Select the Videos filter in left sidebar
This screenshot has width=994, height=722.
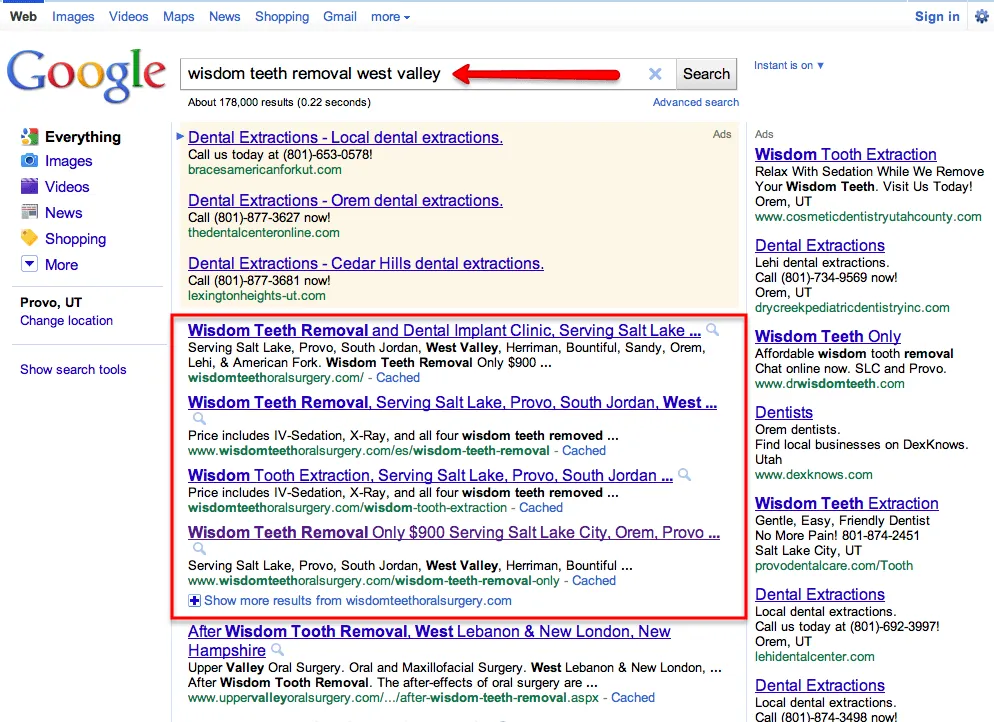point(67,187)
